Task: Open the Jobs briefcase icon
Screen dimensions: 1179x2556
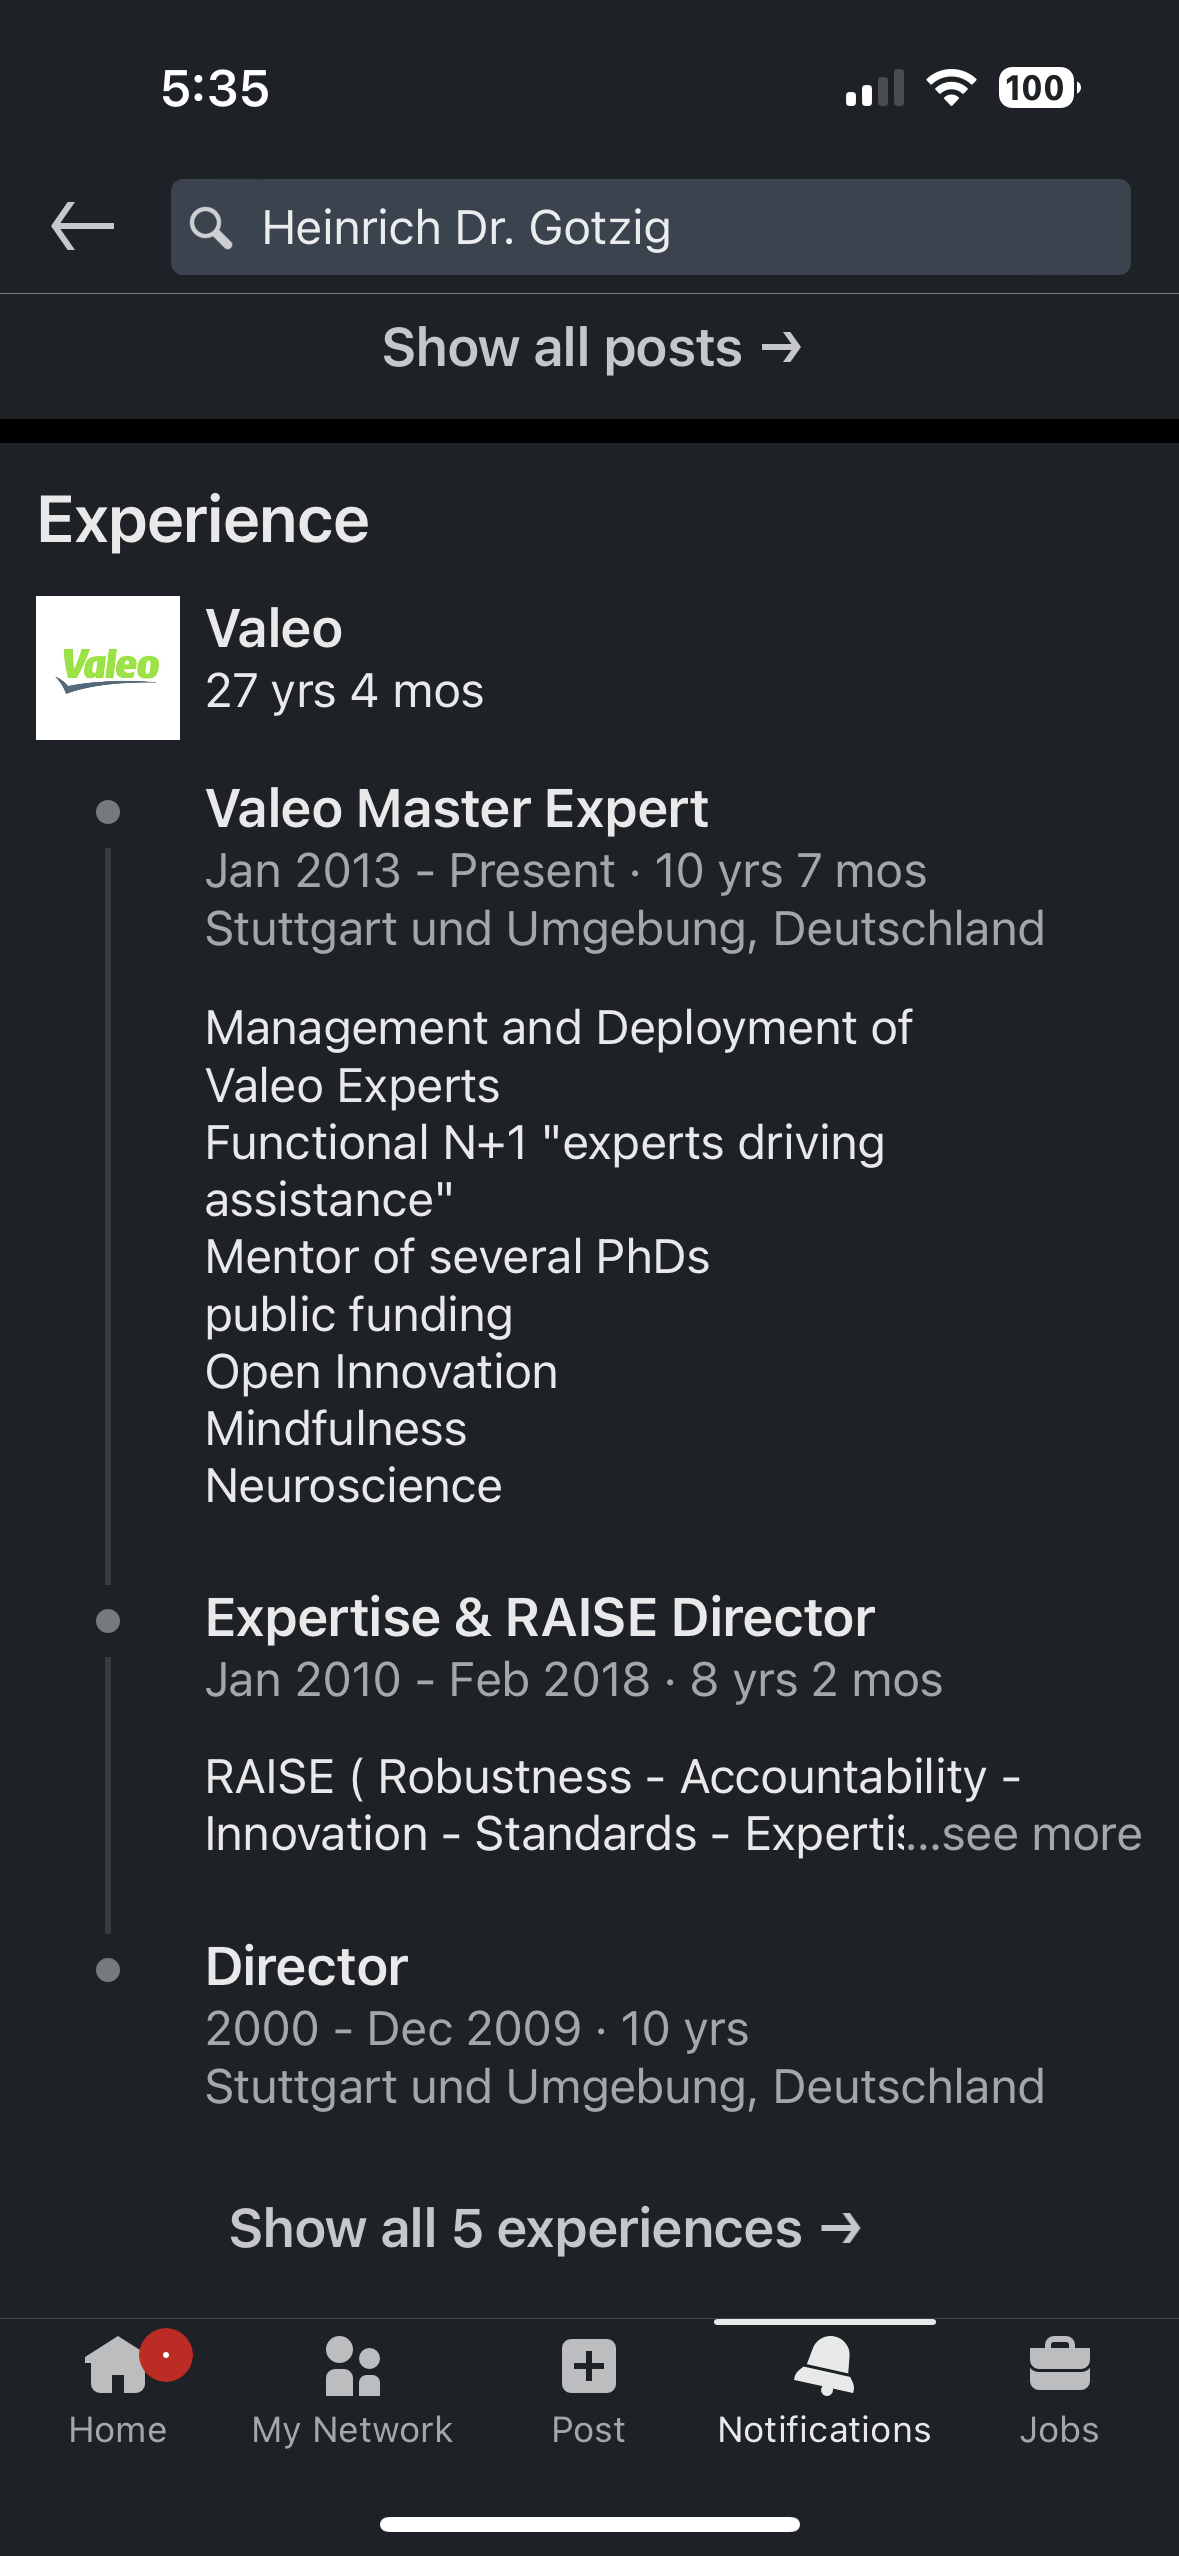Action: pyautogui.click(x=1059, y=2366)
